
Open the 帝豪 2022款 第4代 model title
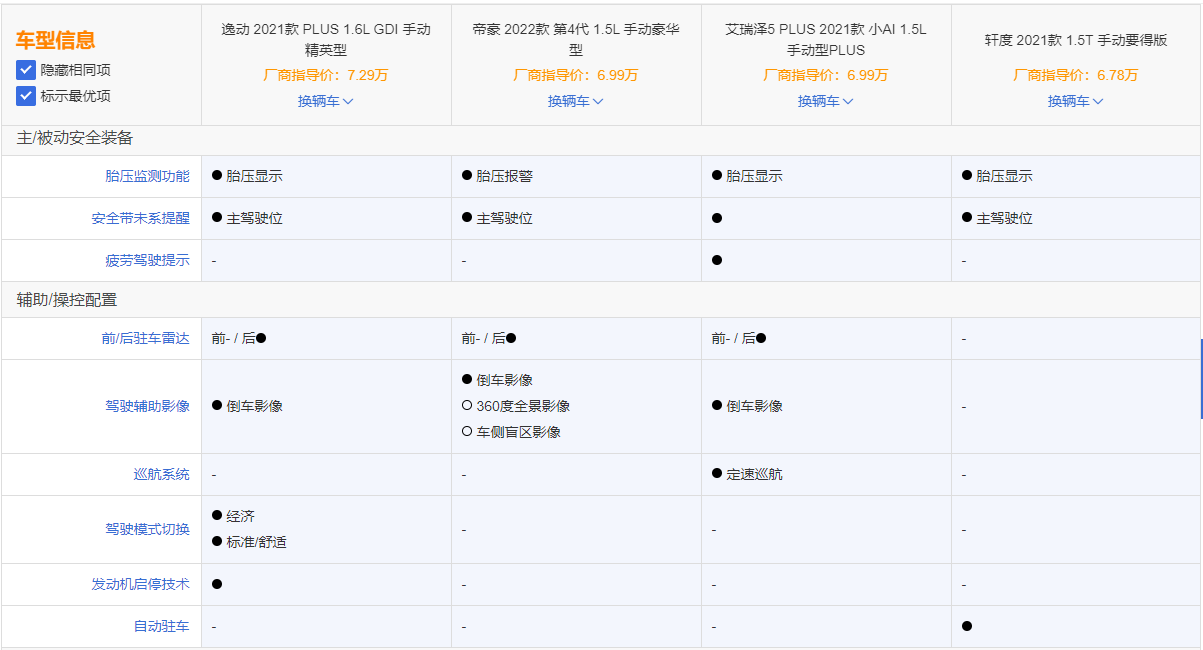tap(576, 39)
